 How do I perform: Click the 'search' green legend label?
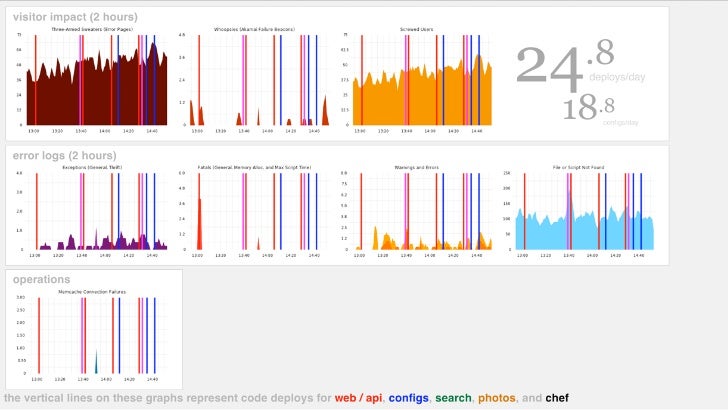point(453,398)
